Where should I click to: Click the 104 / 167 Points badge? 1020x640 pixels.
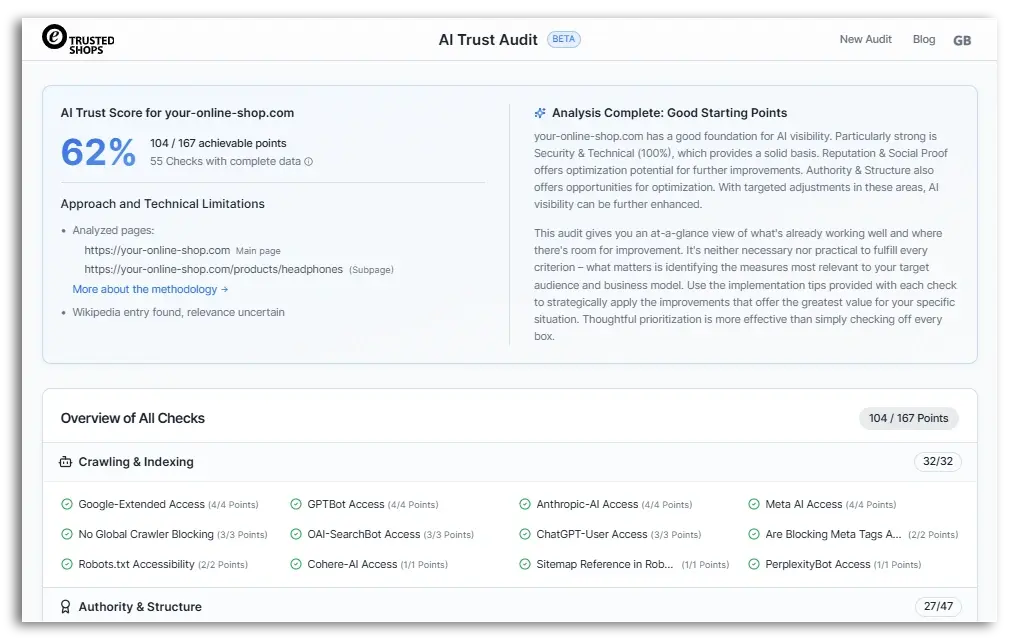pos(908,418)
